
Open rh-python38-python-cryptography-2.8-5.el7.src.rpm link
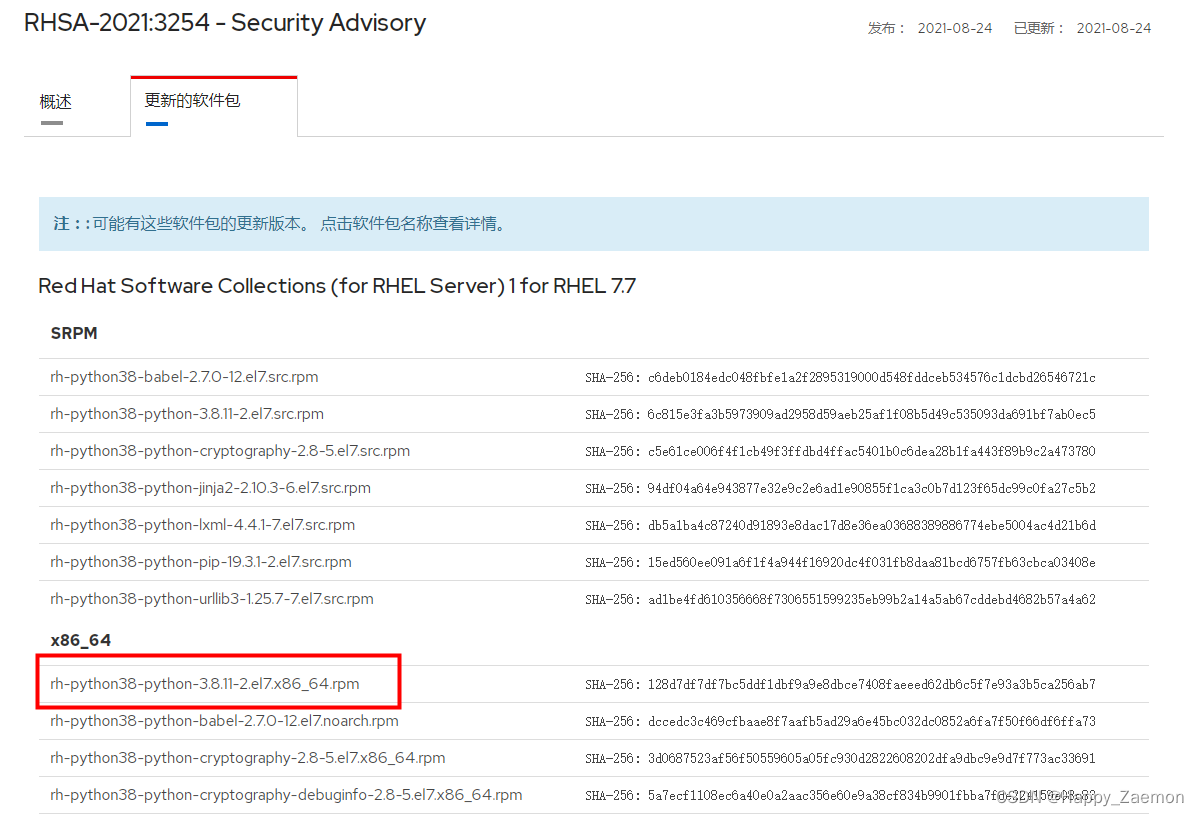pos(230,450)
